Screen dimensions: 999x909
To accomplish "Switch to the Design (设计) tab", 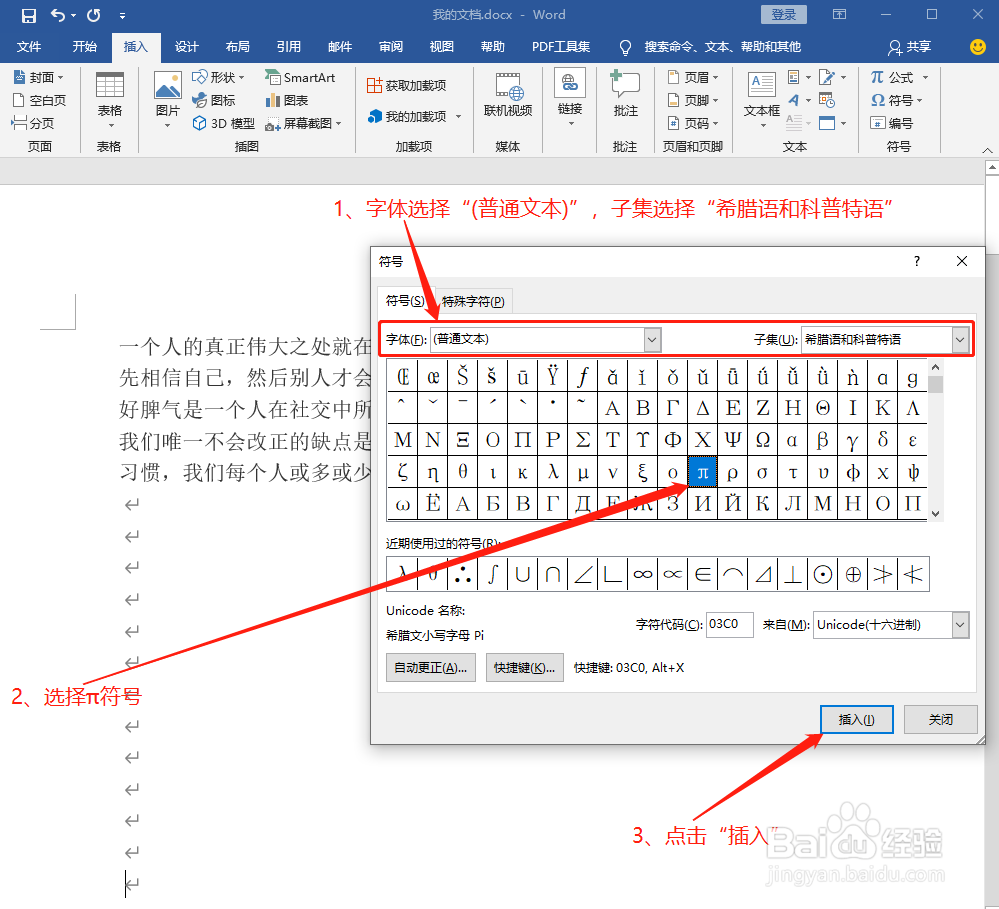I will 187,47.
